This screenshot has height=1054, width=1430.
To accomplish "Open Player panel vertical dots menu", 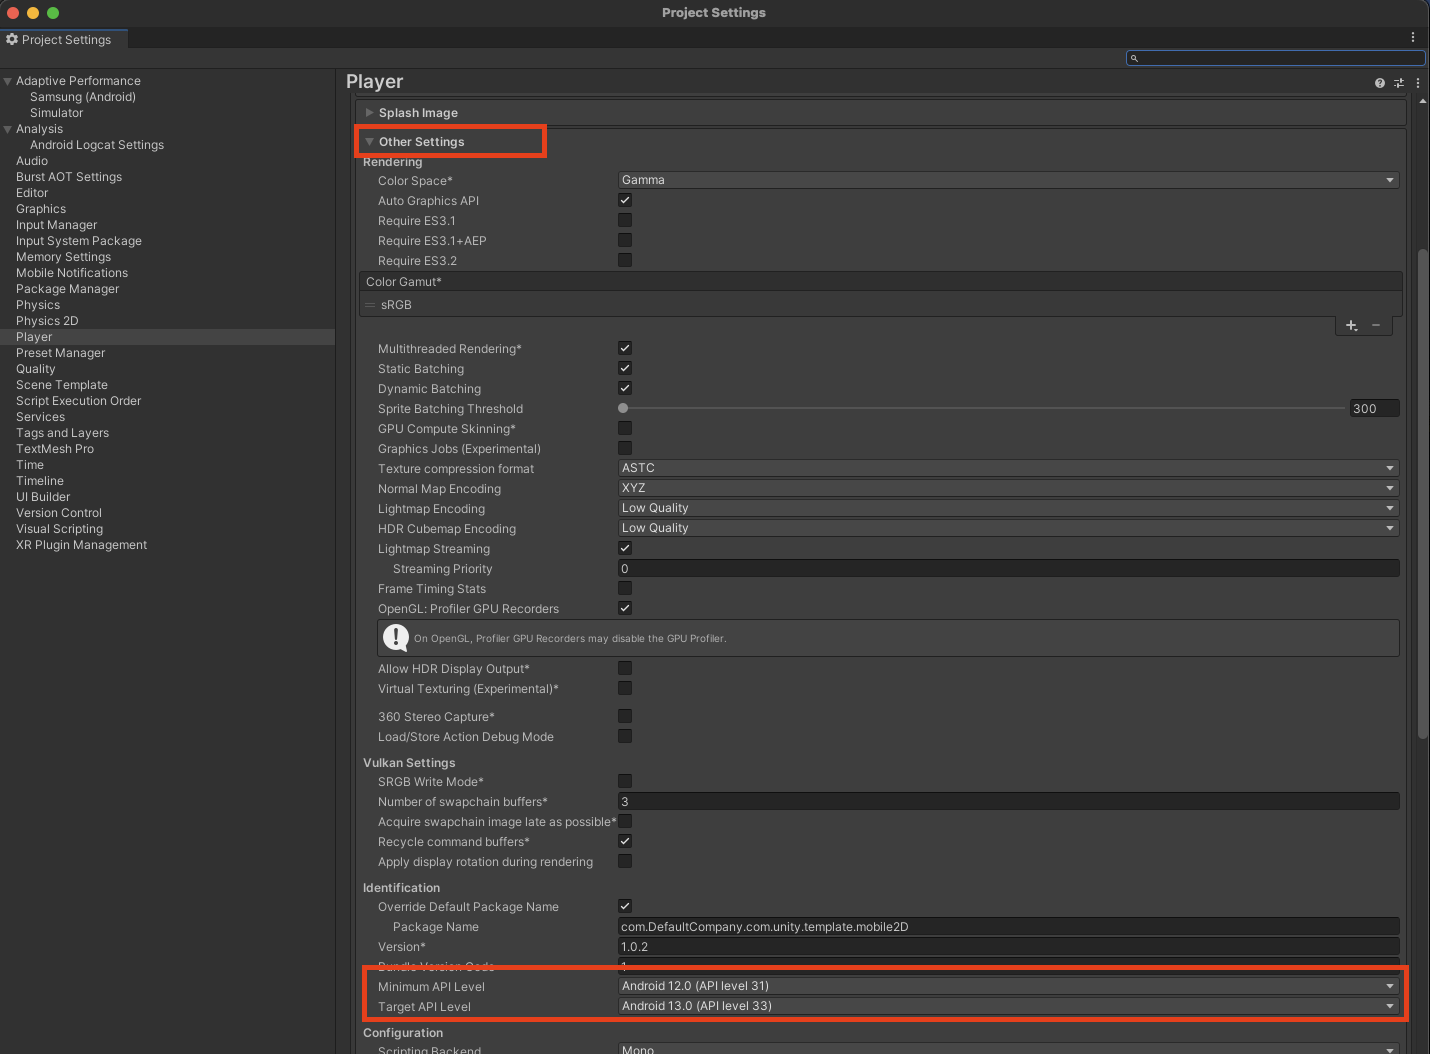I will pyautogui.click(x=1418, y=83).
